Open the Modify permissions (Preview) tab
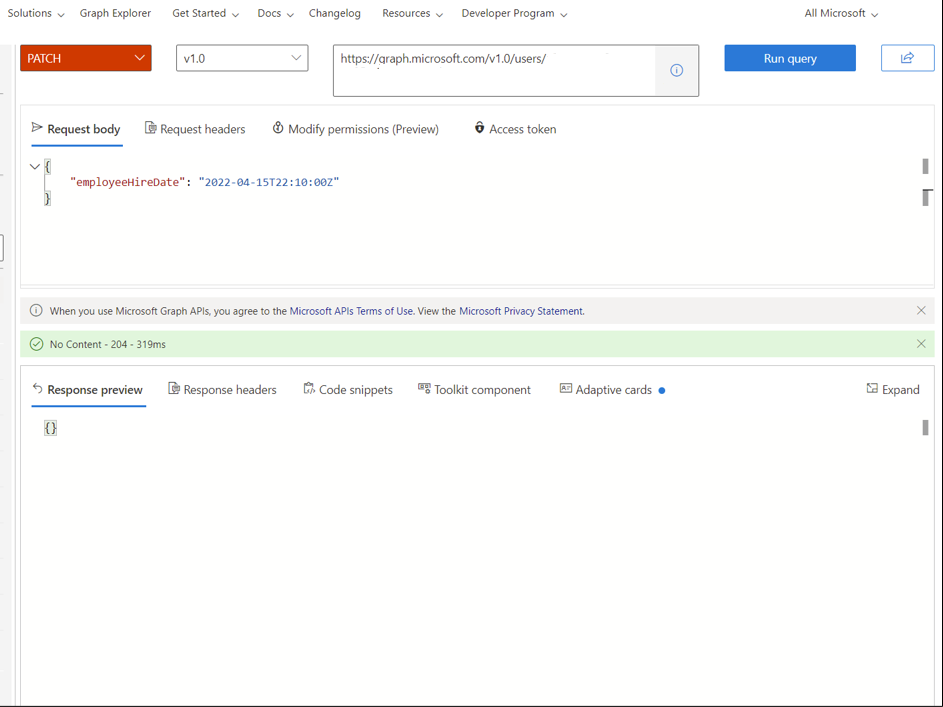The width and height of the screenshot is (943, 707). (355, 129)
